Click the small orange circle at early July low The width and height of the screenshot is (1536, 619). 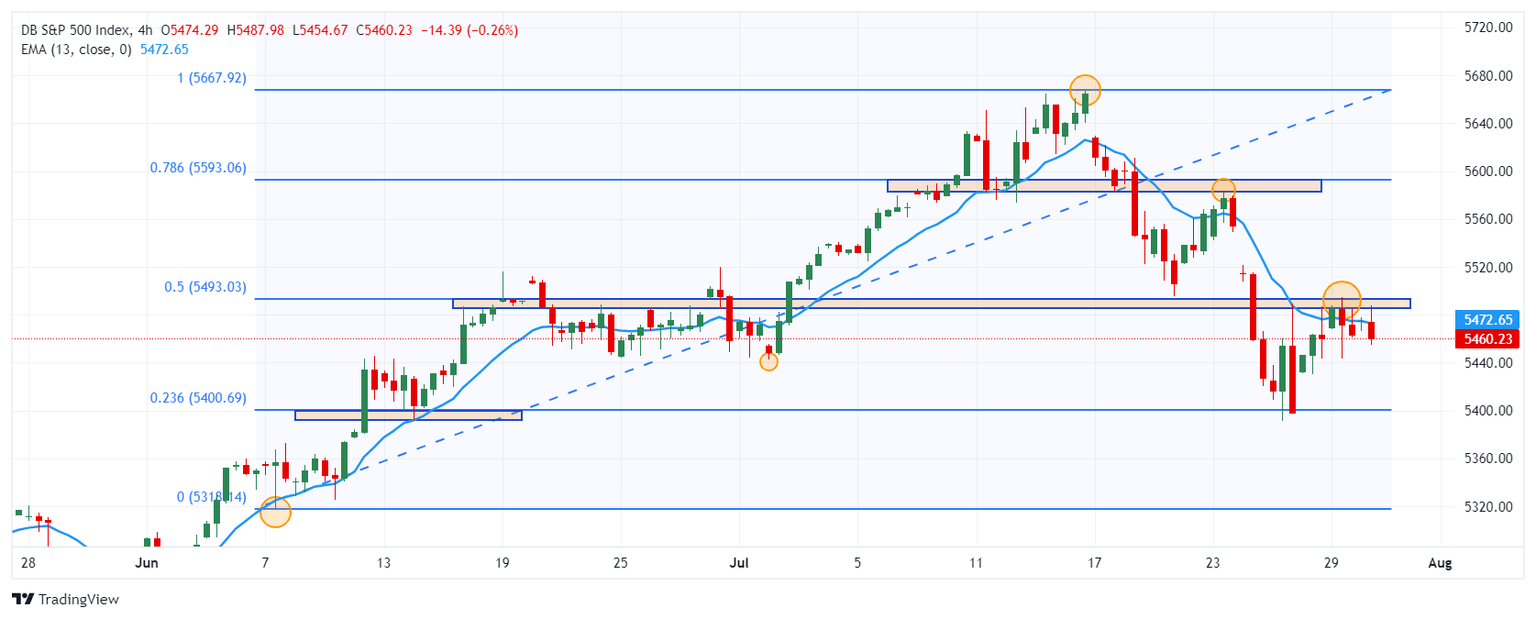tap(768, 362)
